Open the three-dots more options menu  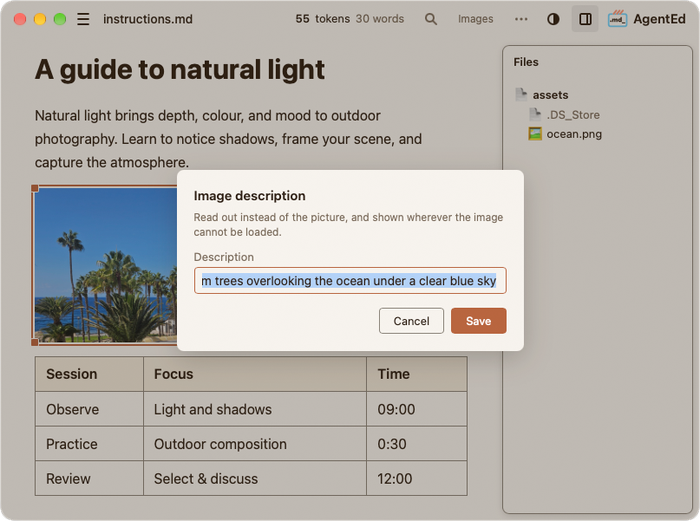521,19
